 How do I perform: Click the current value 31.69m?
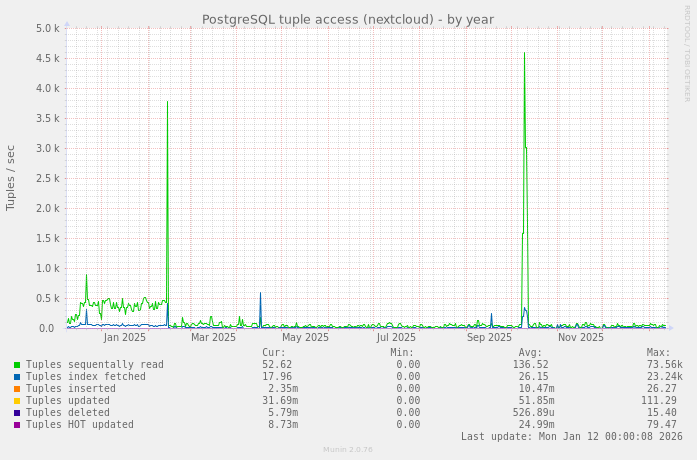[280, 400]
